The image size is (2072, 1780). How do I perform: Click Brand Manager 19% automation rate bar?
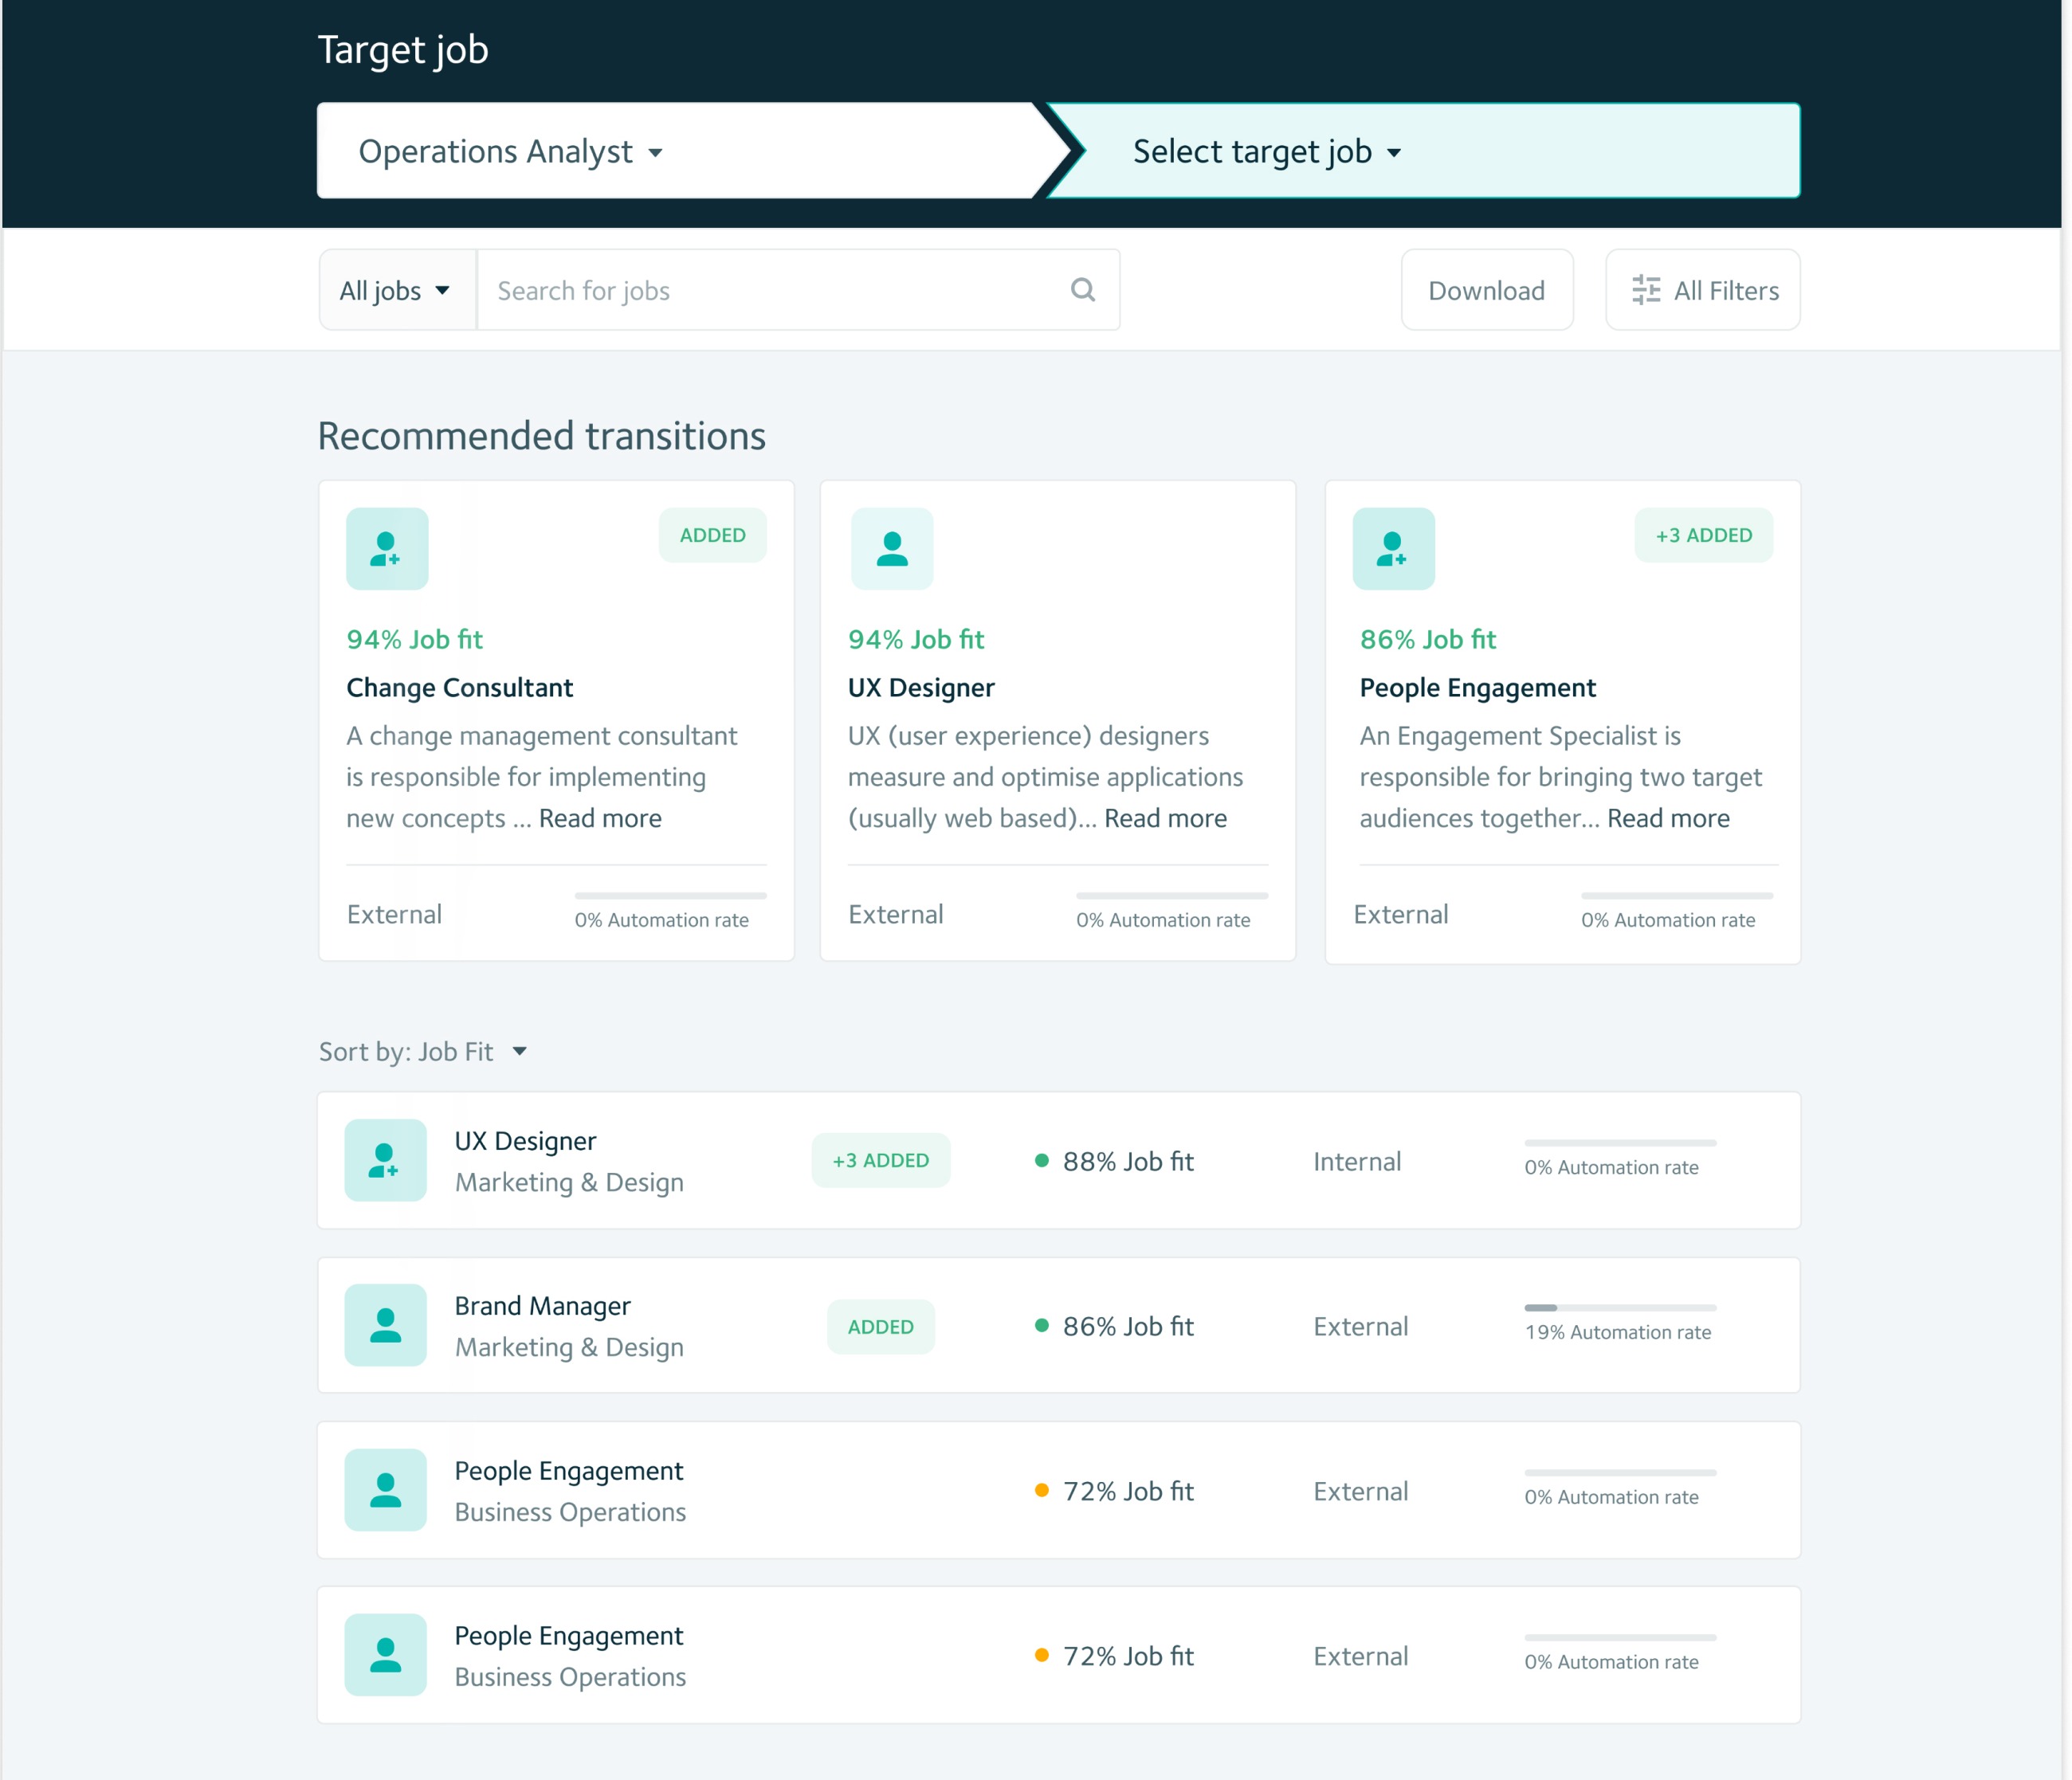(x=1619, y=1308)
